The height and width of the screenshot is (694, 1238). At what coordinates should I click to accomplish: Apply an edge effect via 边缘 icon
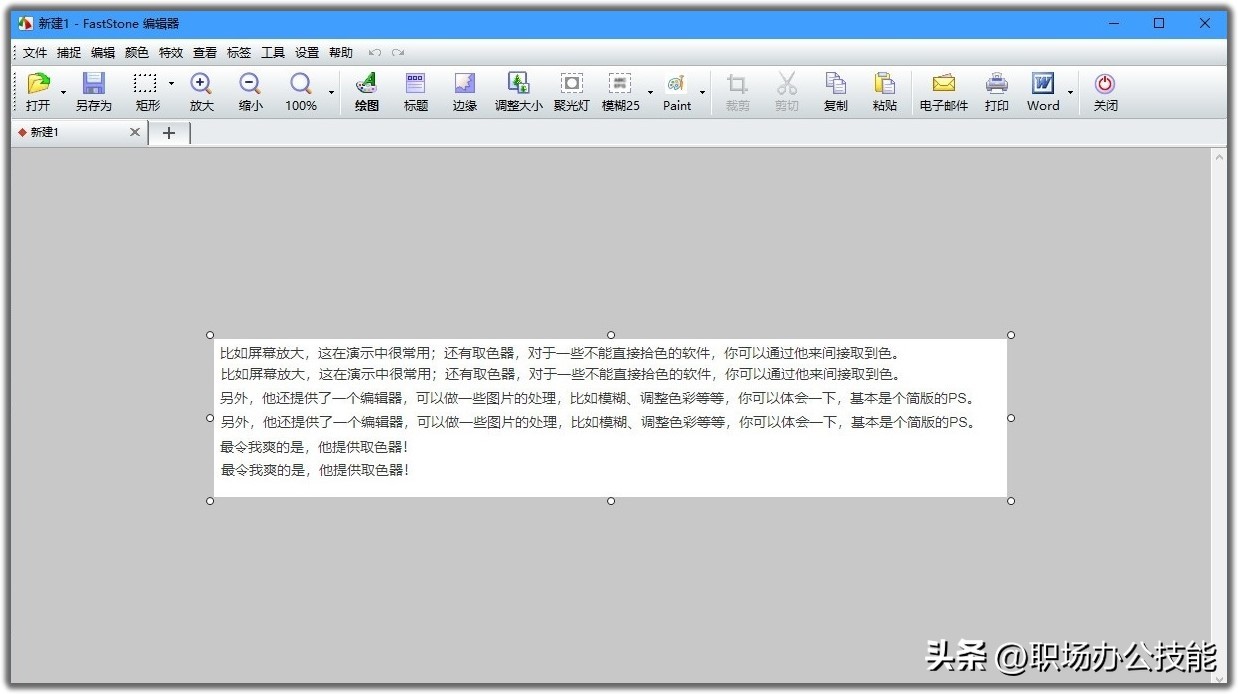coord(464,90)
